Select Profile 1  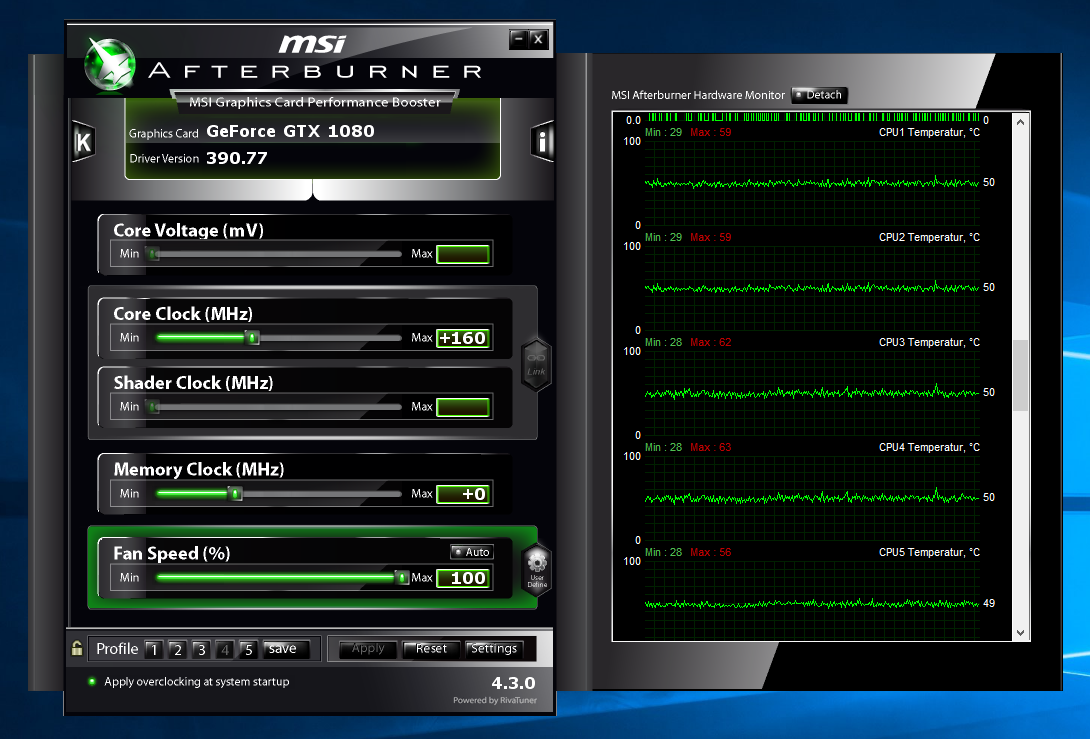tap(154, 649)
